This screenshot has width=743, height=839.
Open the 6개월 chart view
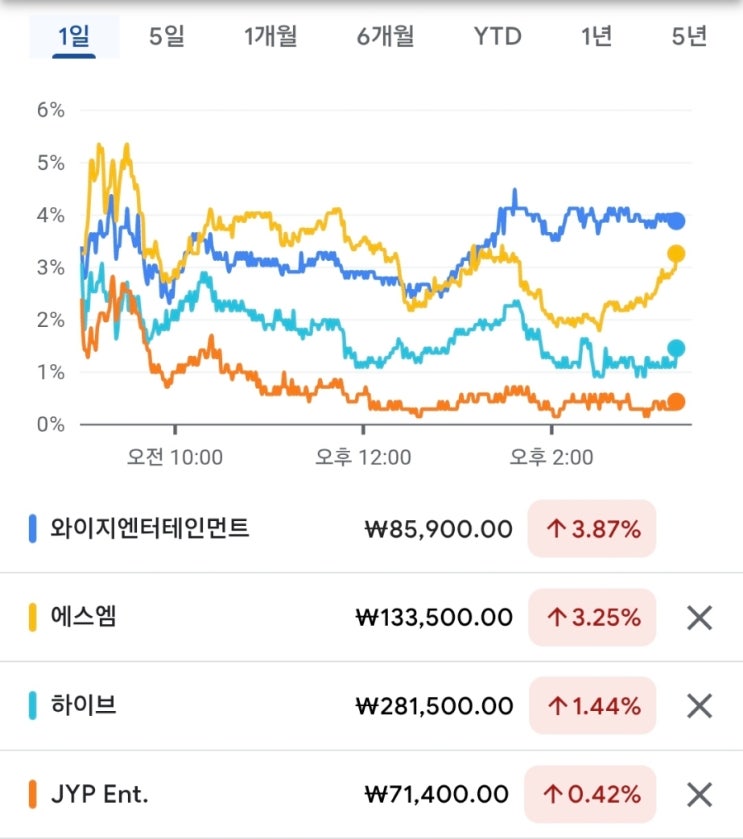click(385, 37)
